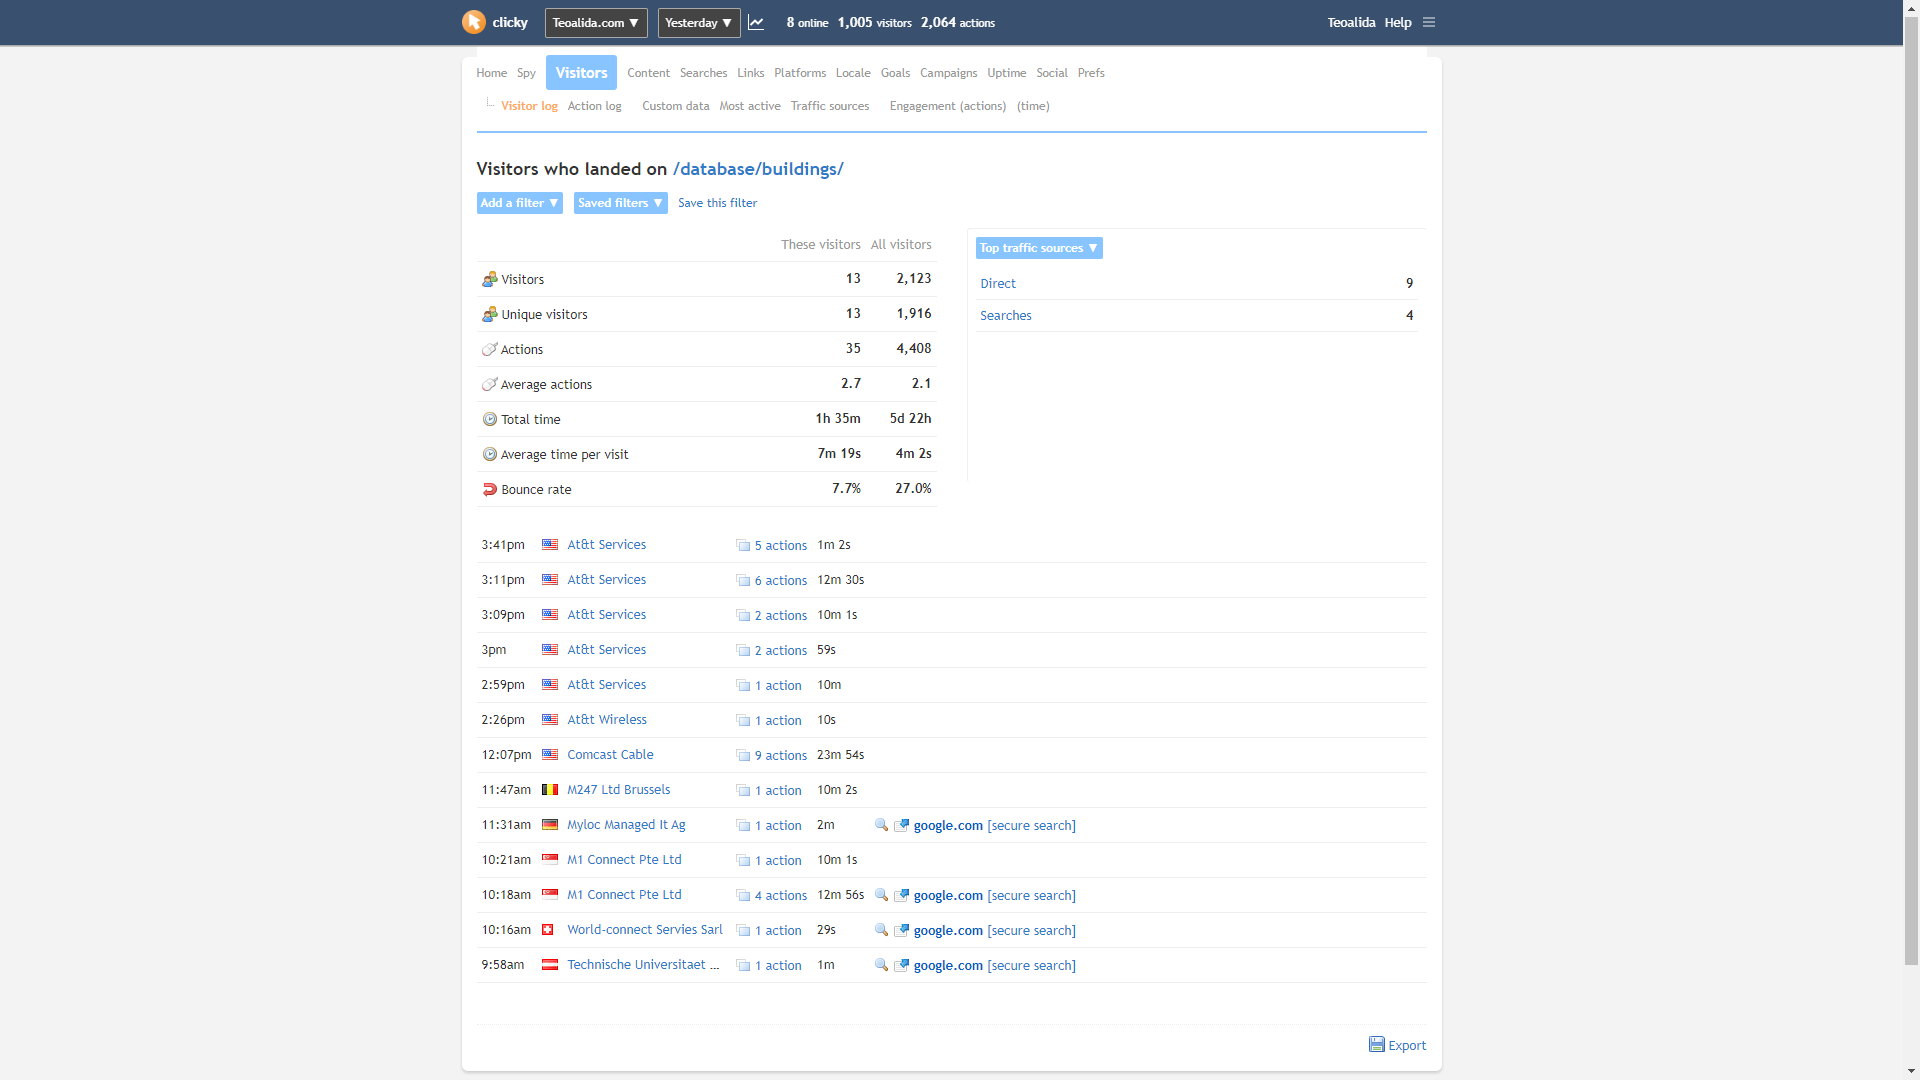Click the actions icon beside 5 actions
Image resolution: width=1920 pixels, height=1080 pixels.
[743, 545]
